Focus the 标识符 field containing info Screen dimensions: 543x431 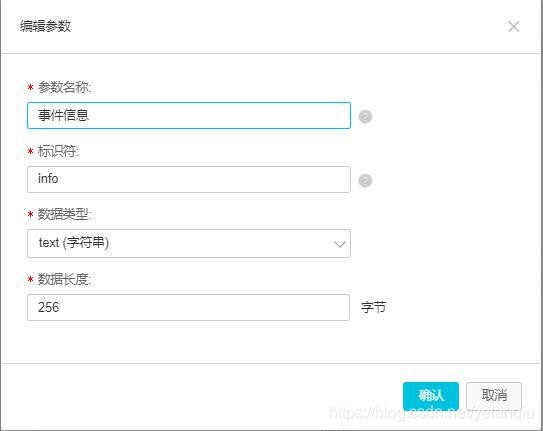coord(189,179)
